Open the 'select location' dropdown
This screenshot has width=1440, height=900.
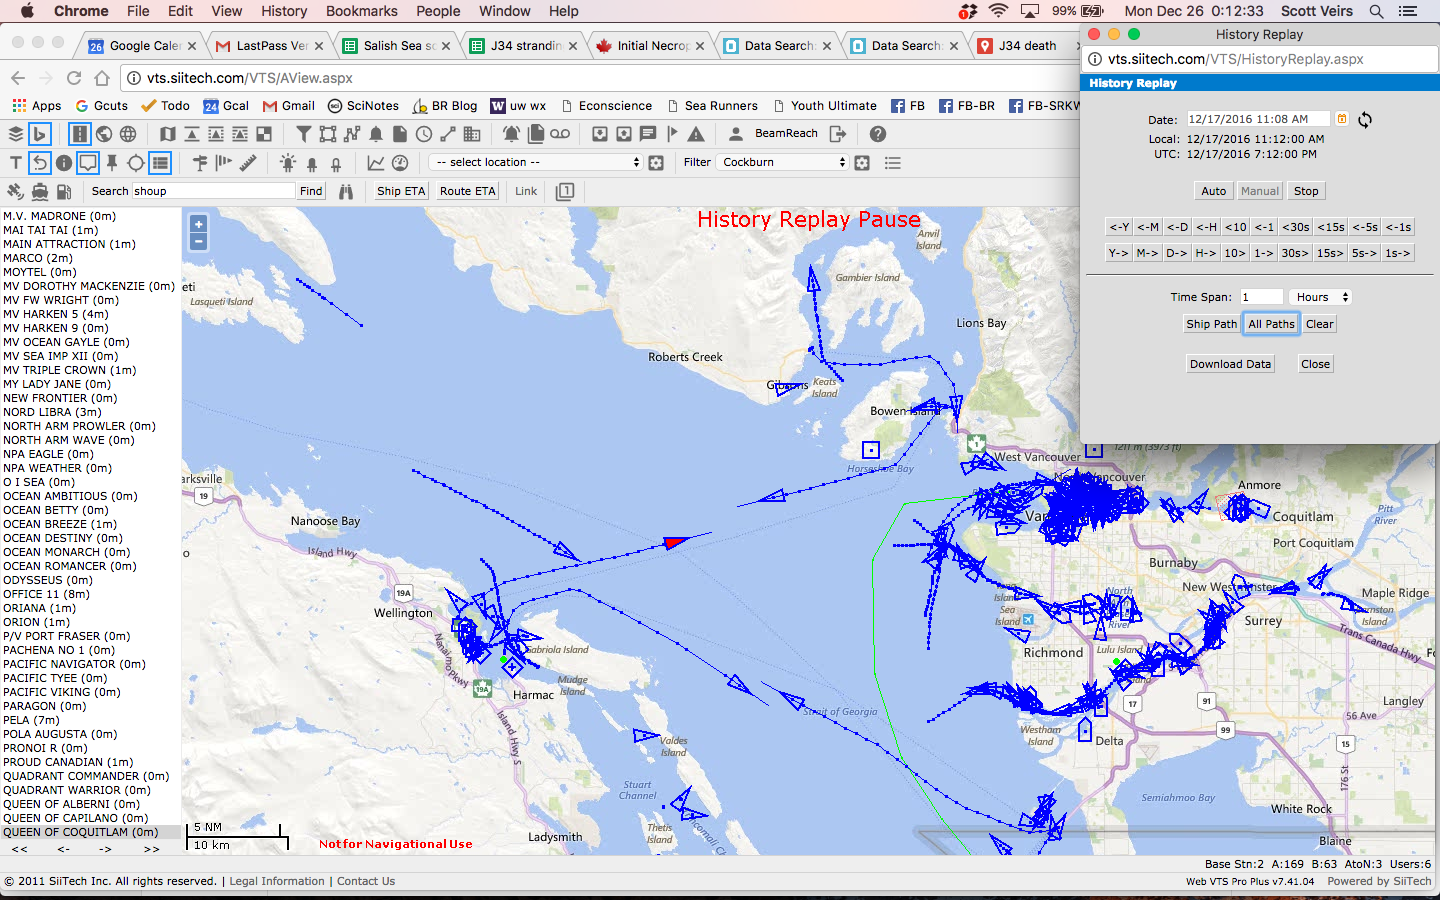pyautogui.click(x=536, y=162)
